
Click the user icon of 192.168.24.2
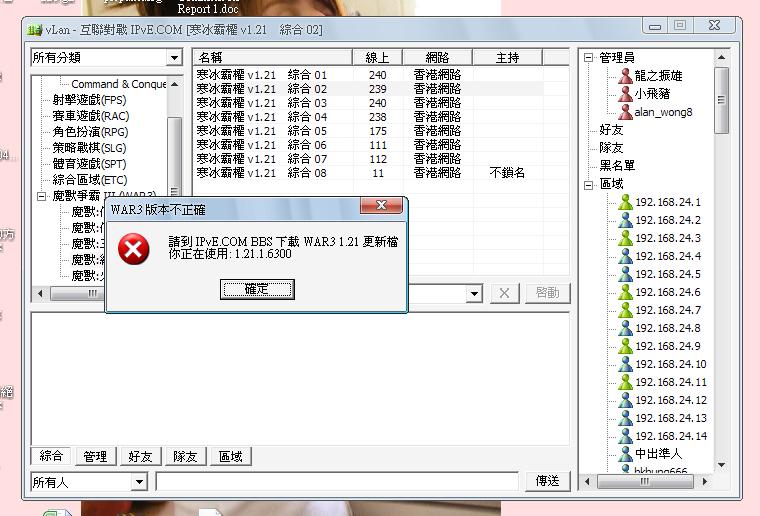[x=625, y=220]
